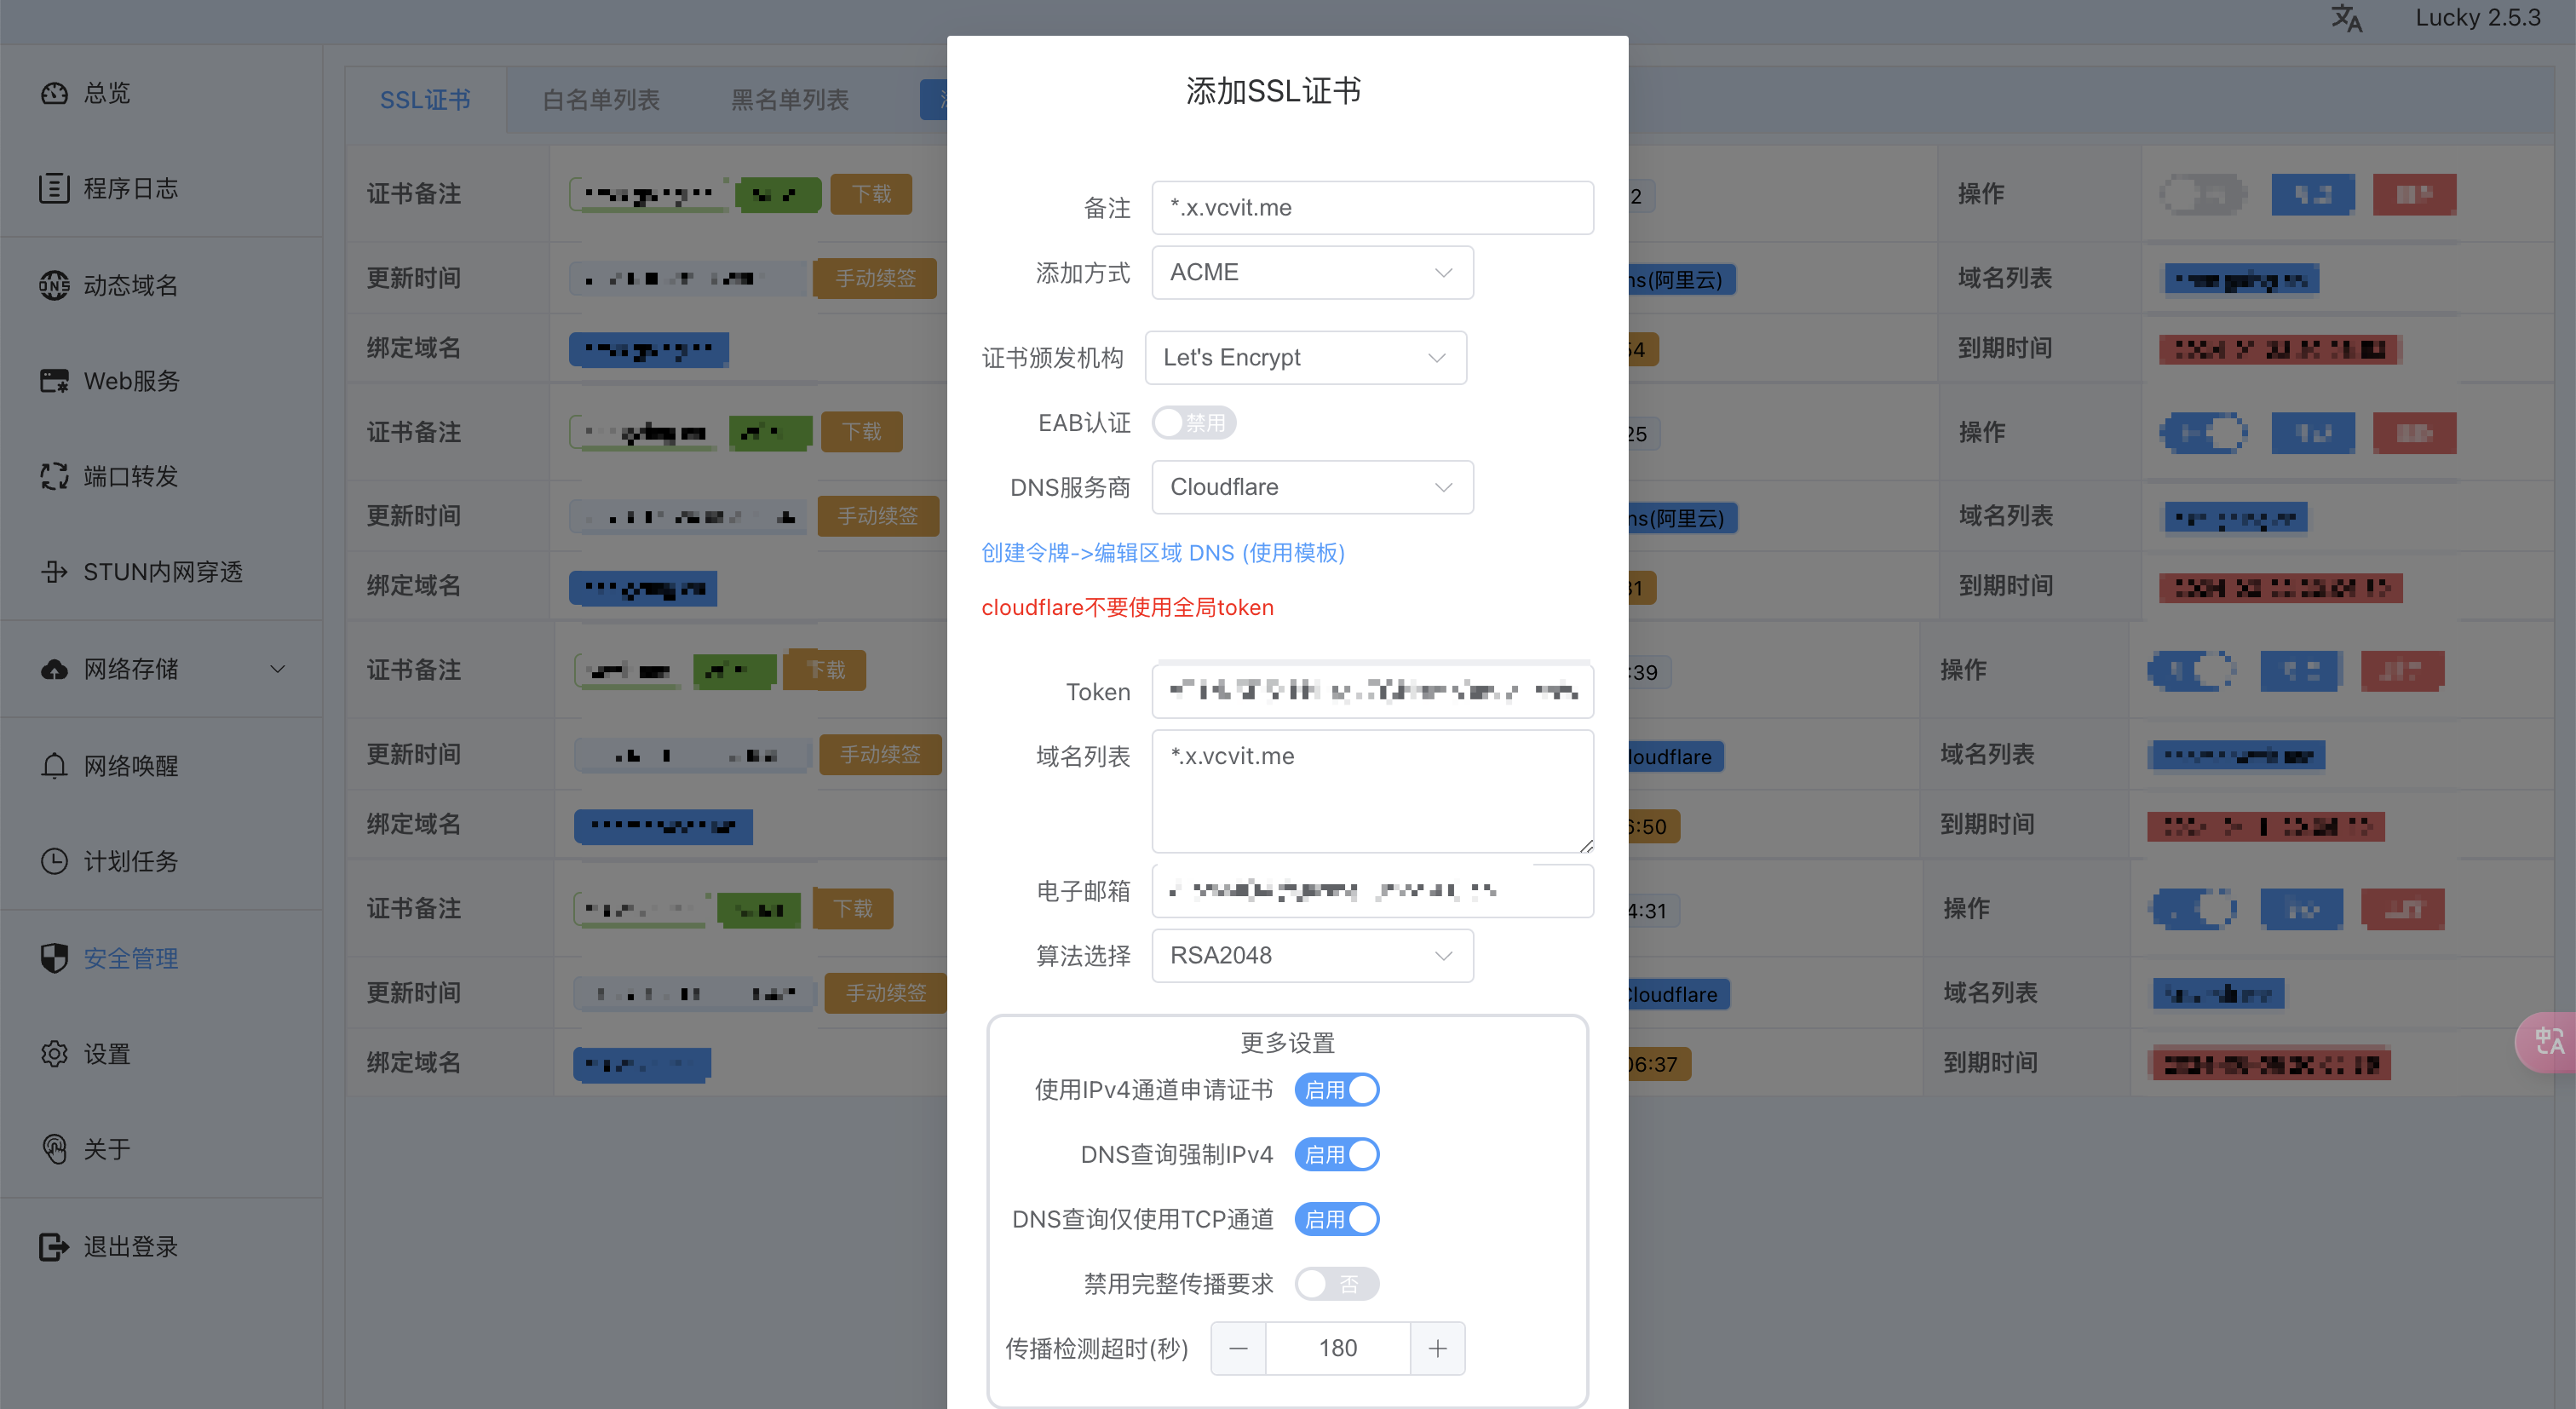This screenshot has height=1409, width=2576.
Task: Expand the 算法选择 RSA2048 dropdown
Action: pos(1312,955)
